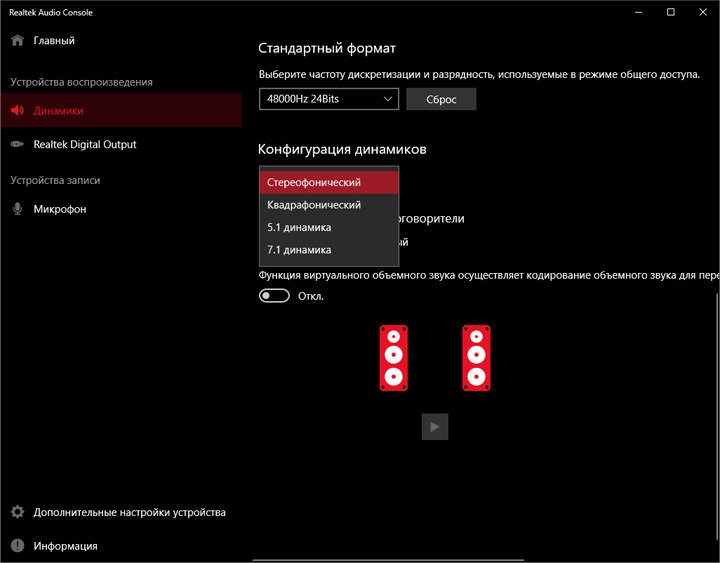The height and width of the screenshot is (563, 720).
Task: Click the Конфигурация динамиков heading
Action: (x=342, y=149)
